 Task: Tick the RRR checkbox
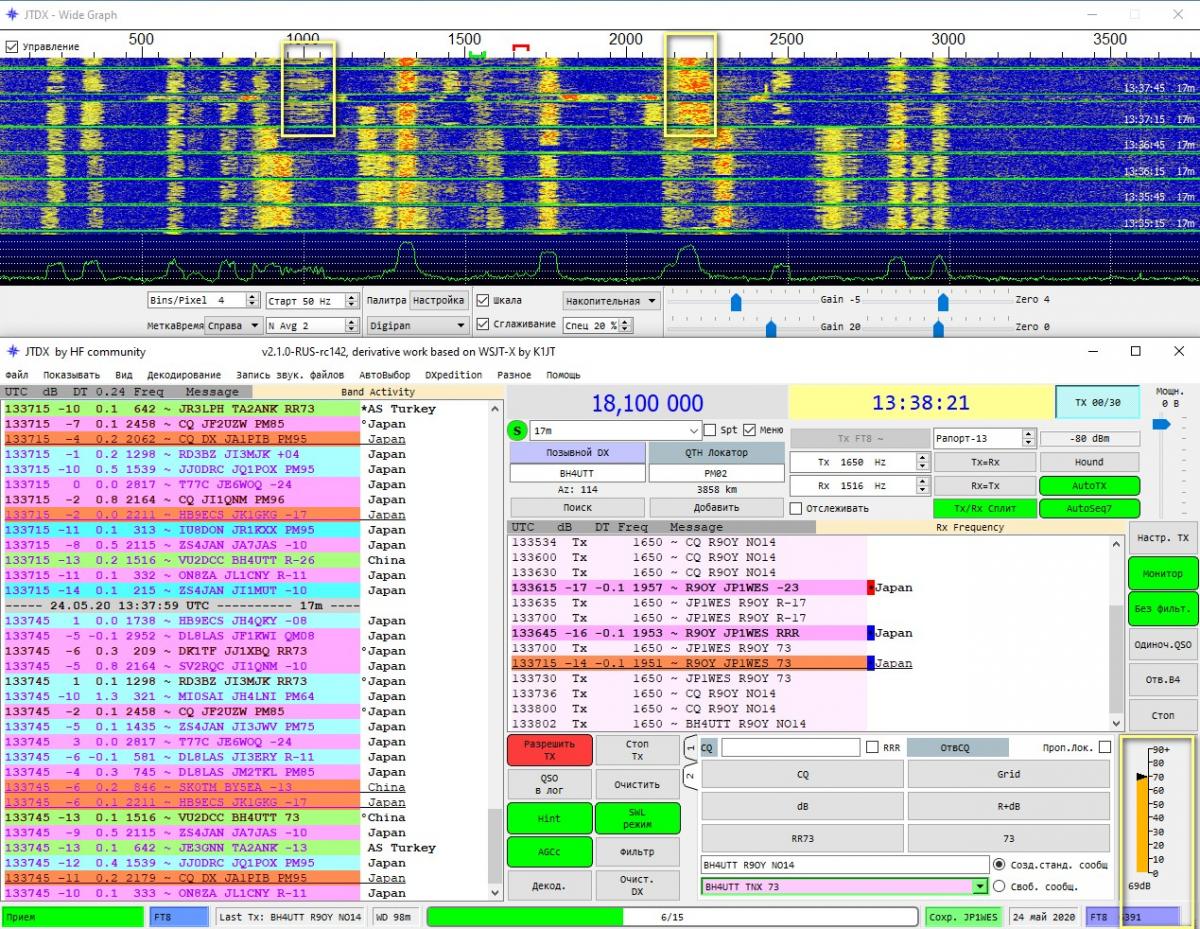[x=872, y=747]
